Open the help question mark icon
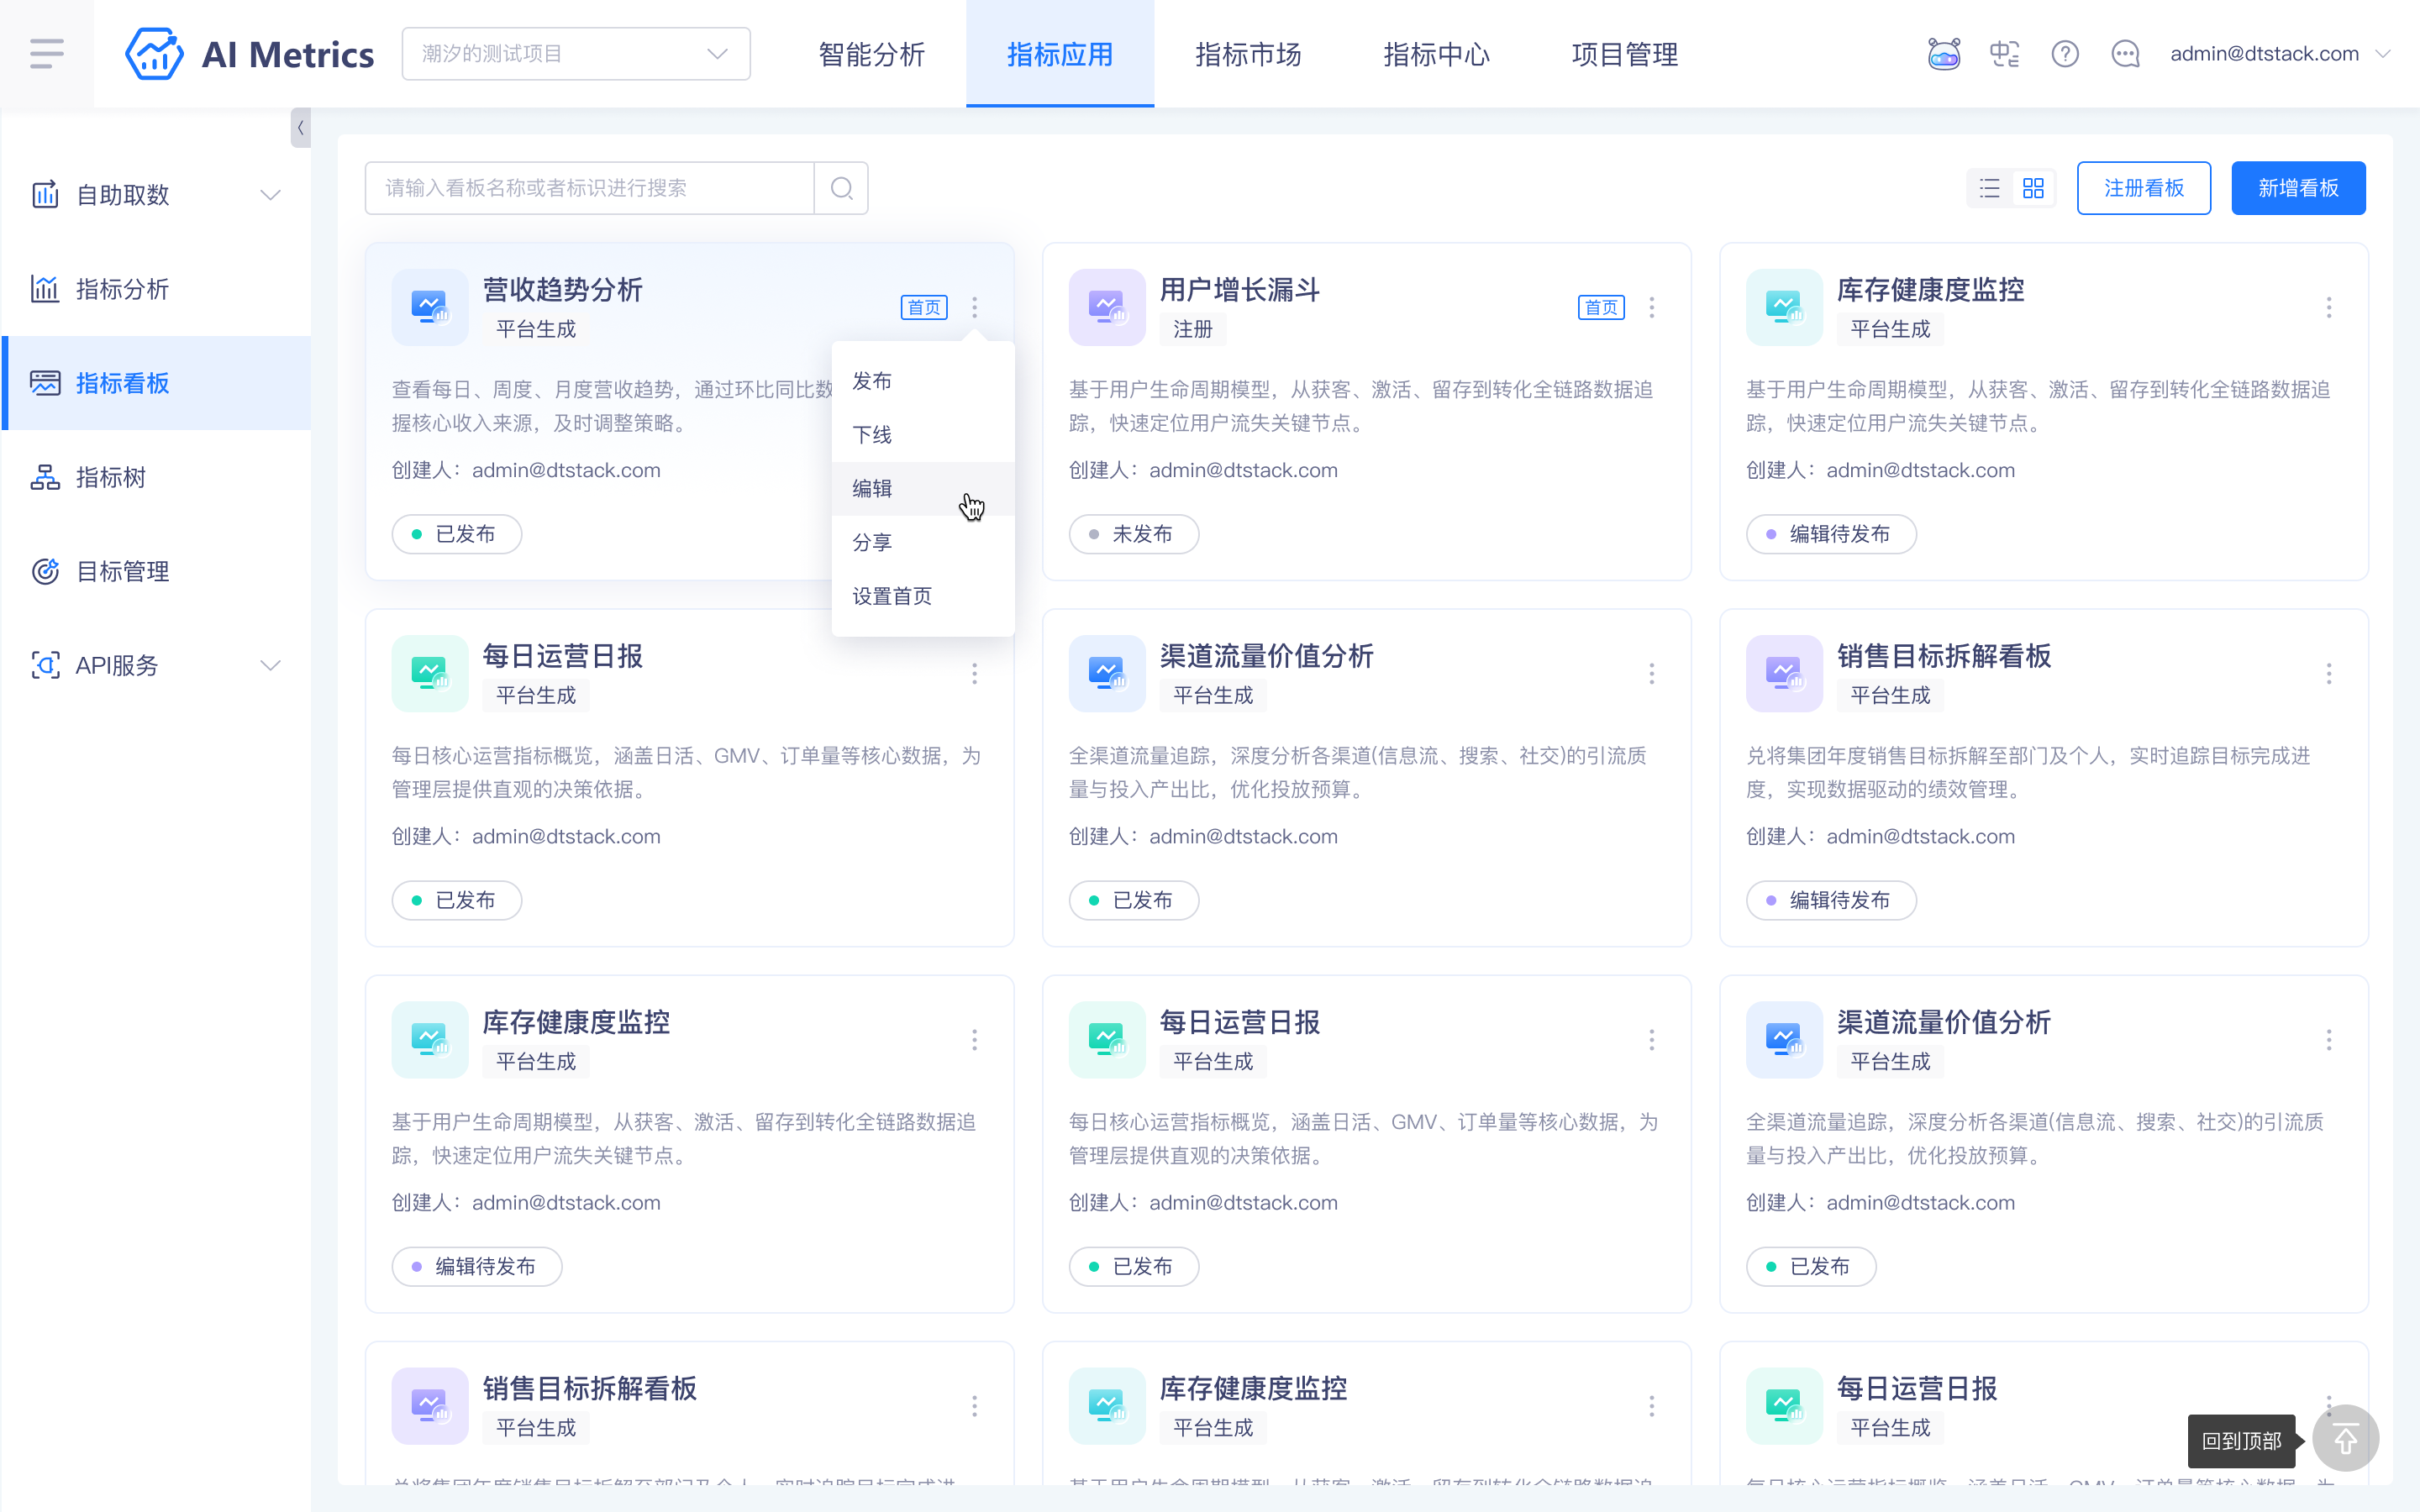 [2064, 54]
